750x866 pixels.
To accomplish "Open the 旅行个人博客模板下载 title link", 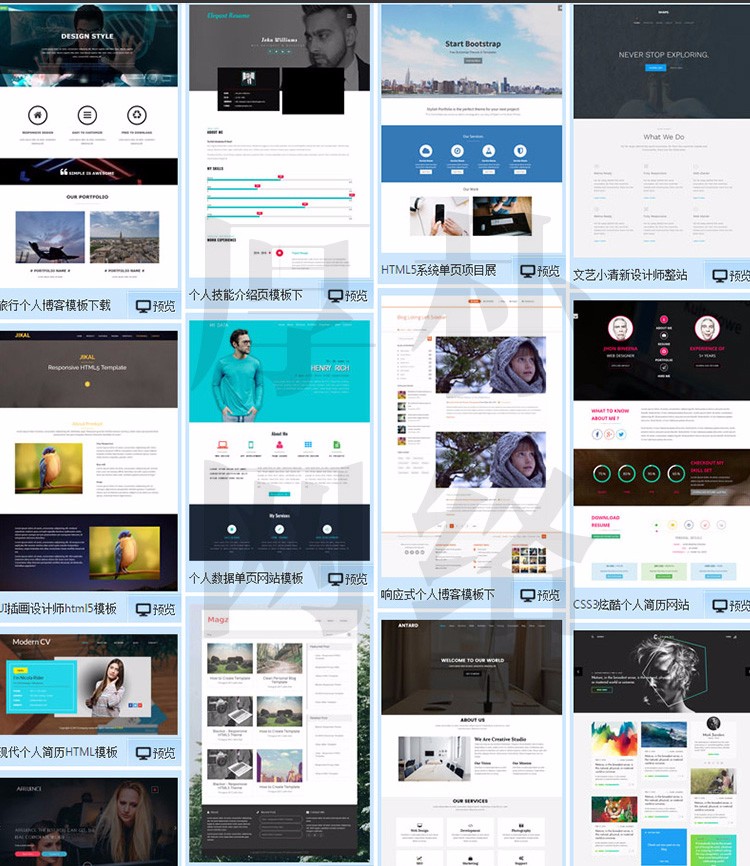I will pyautogui.click(x=55, y=305).
